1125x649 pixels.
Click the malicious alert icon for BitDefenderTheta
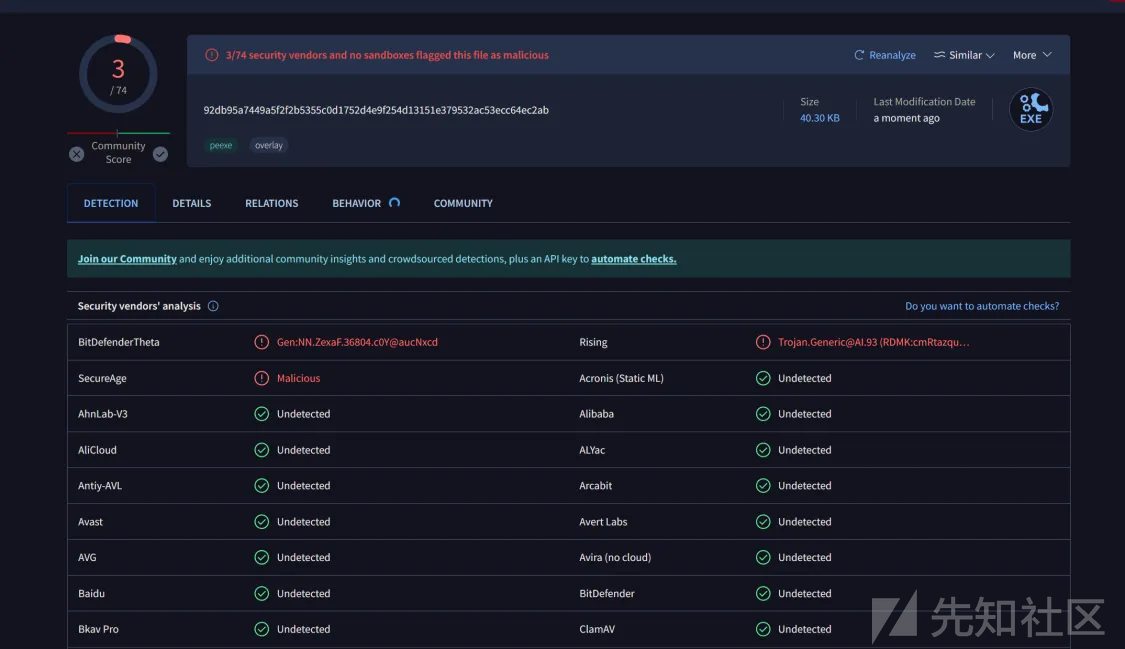point(261,342)
